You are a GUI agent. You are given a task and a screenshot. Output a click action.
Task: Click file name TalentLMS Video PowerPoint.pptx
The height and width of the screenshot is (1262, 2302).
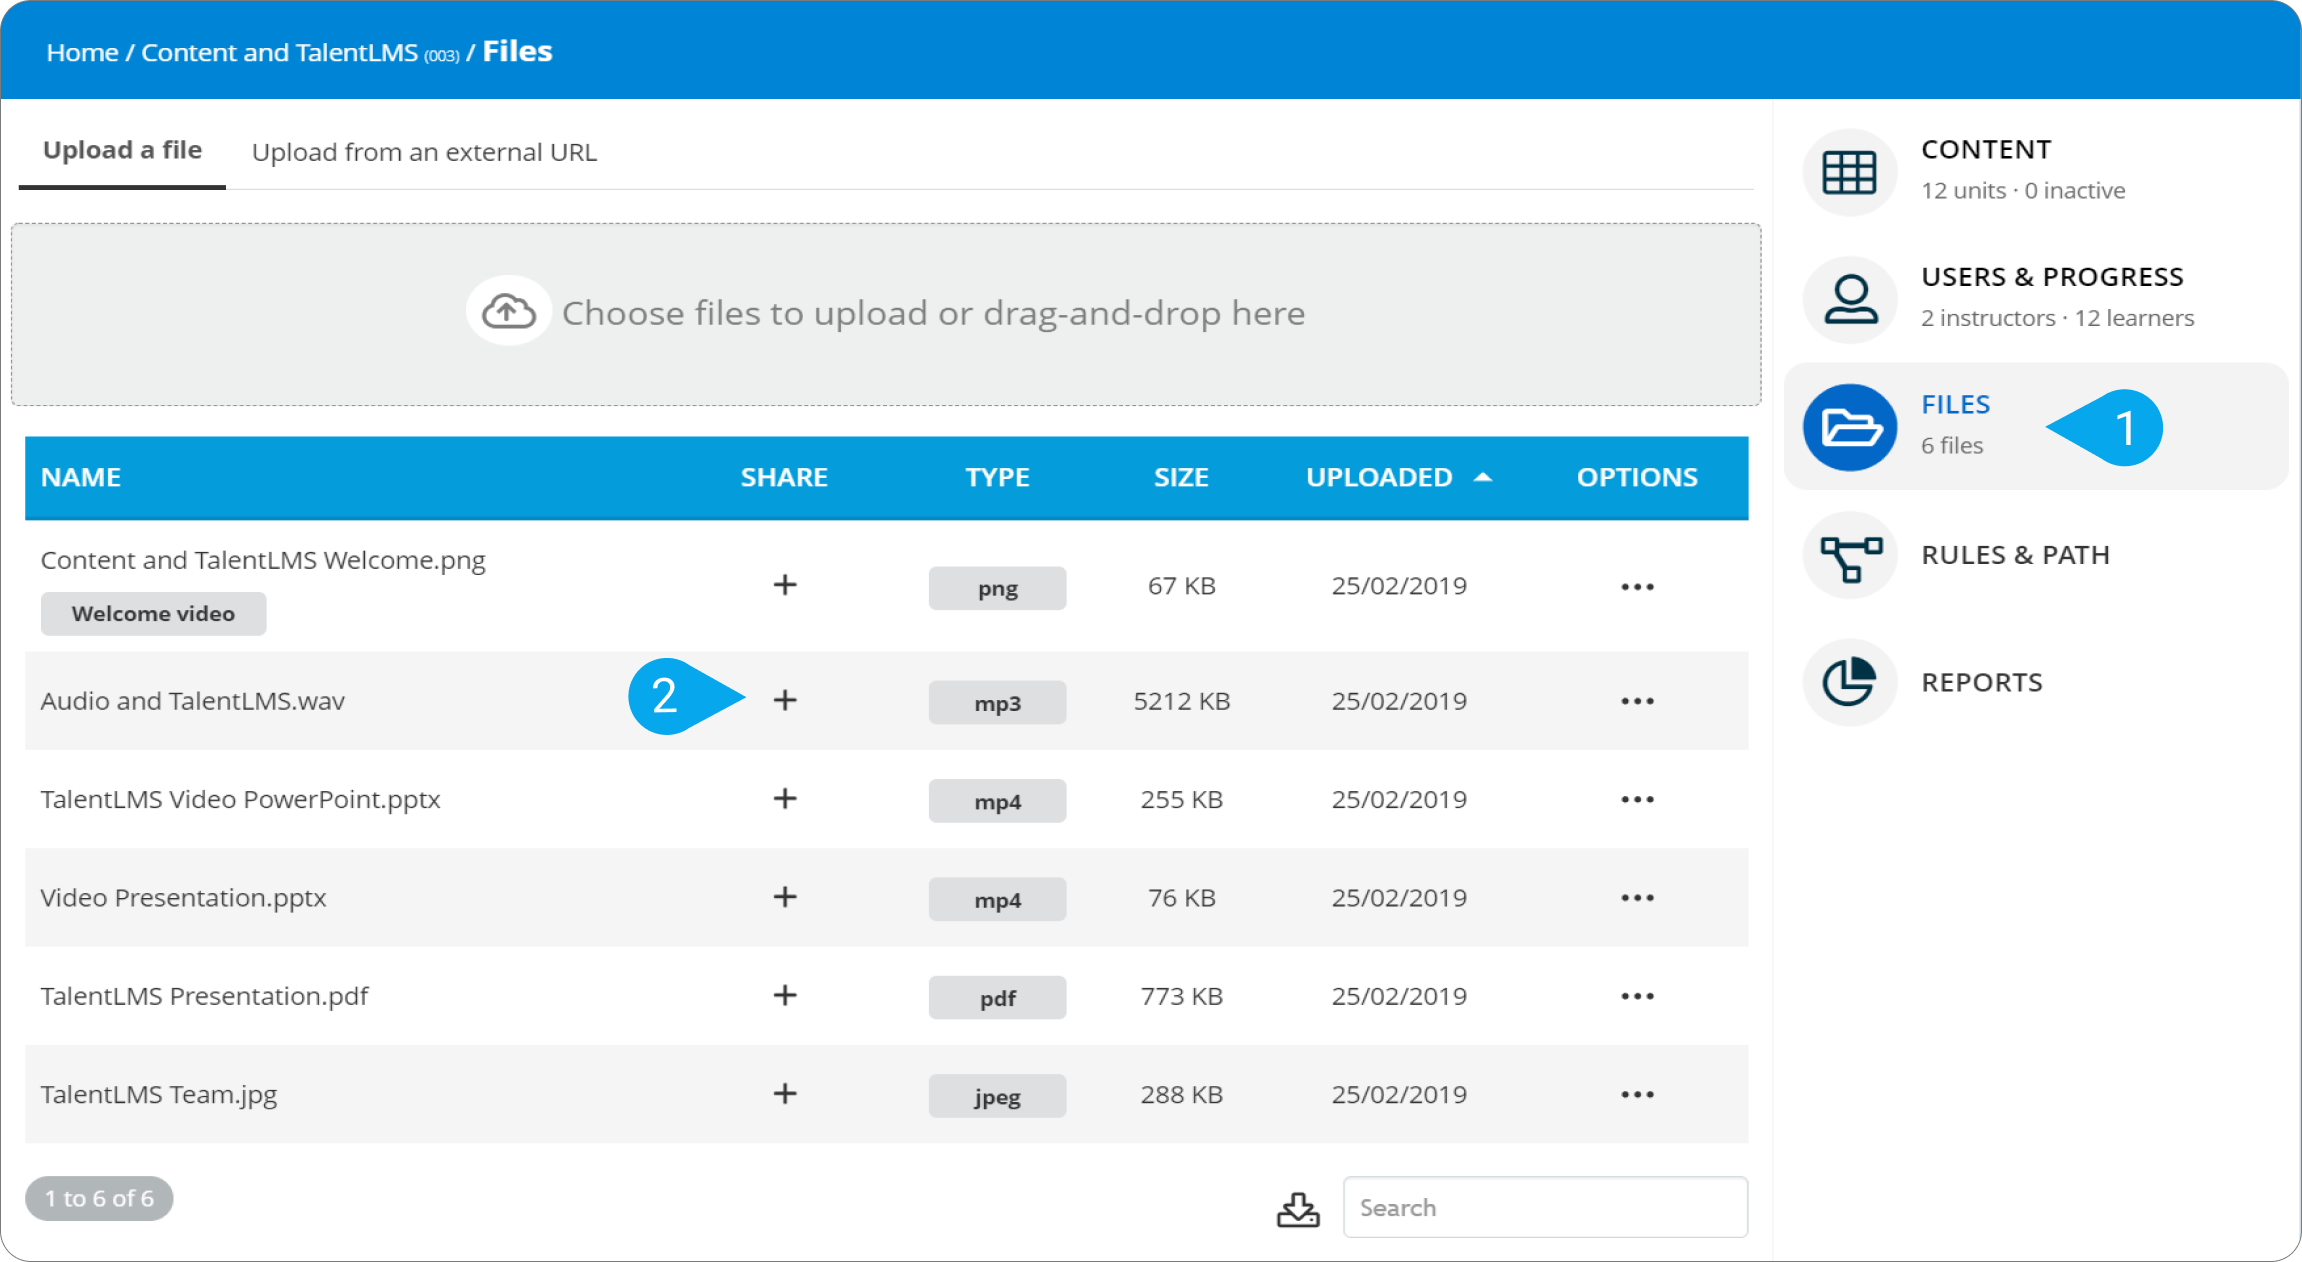240,800
